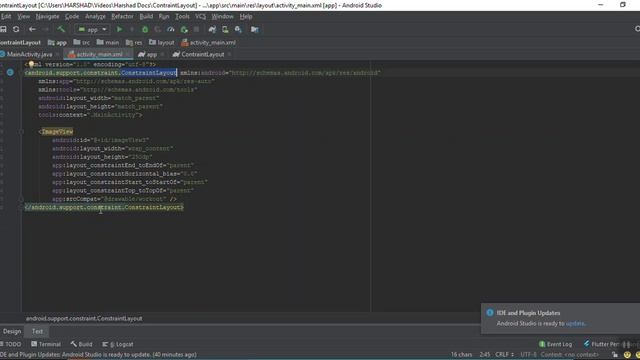This screenshot has height=360, width=640.
Task: Click the ImageView tag in the code
Action: tap(57, 132)
